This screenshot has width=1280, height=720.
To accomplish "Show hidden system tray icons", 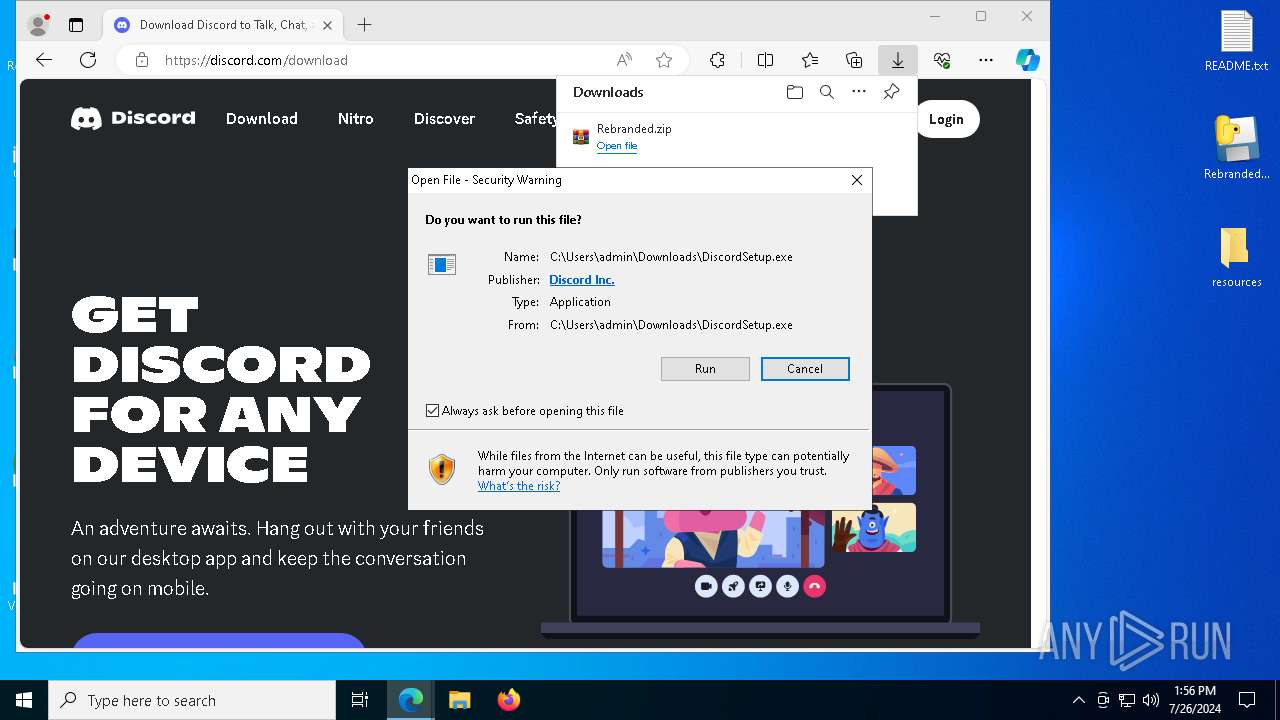I will 1078,700.
